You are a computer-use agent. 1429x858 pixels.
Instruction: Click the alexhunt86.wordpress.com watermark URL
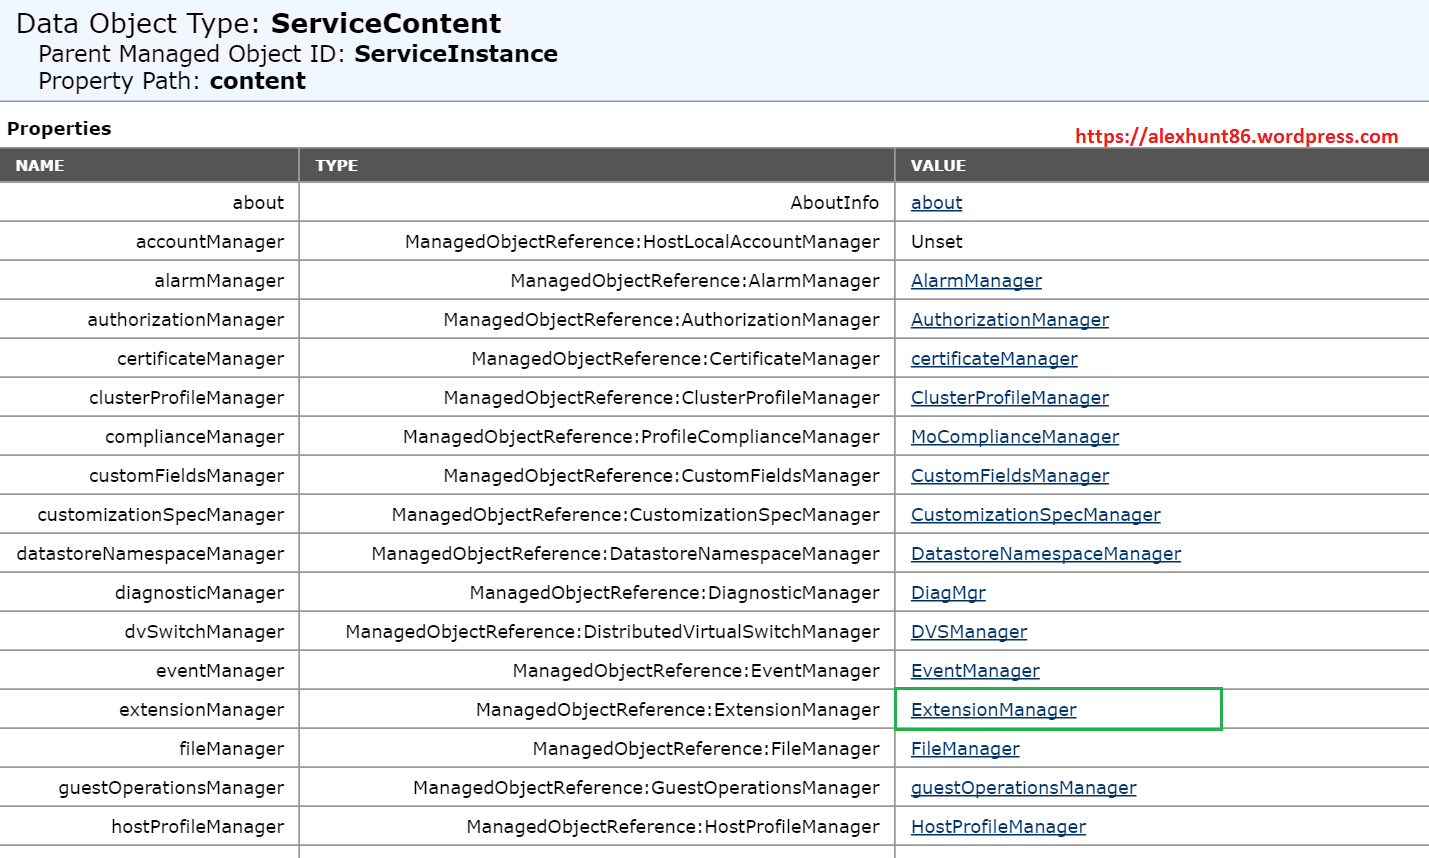point(1236,137)
